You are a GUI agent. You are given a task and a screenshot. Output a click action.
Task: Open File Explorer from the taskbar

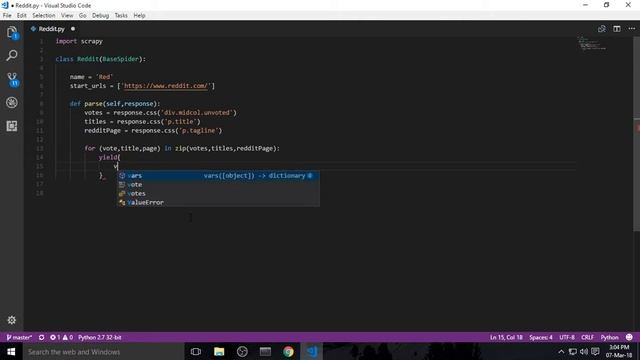pos(219,351)
